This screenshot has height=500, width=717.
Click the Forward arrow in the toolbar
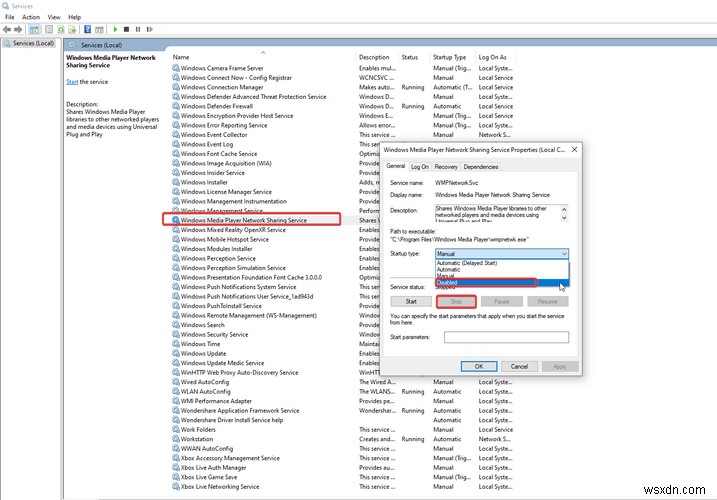[18, 29]
